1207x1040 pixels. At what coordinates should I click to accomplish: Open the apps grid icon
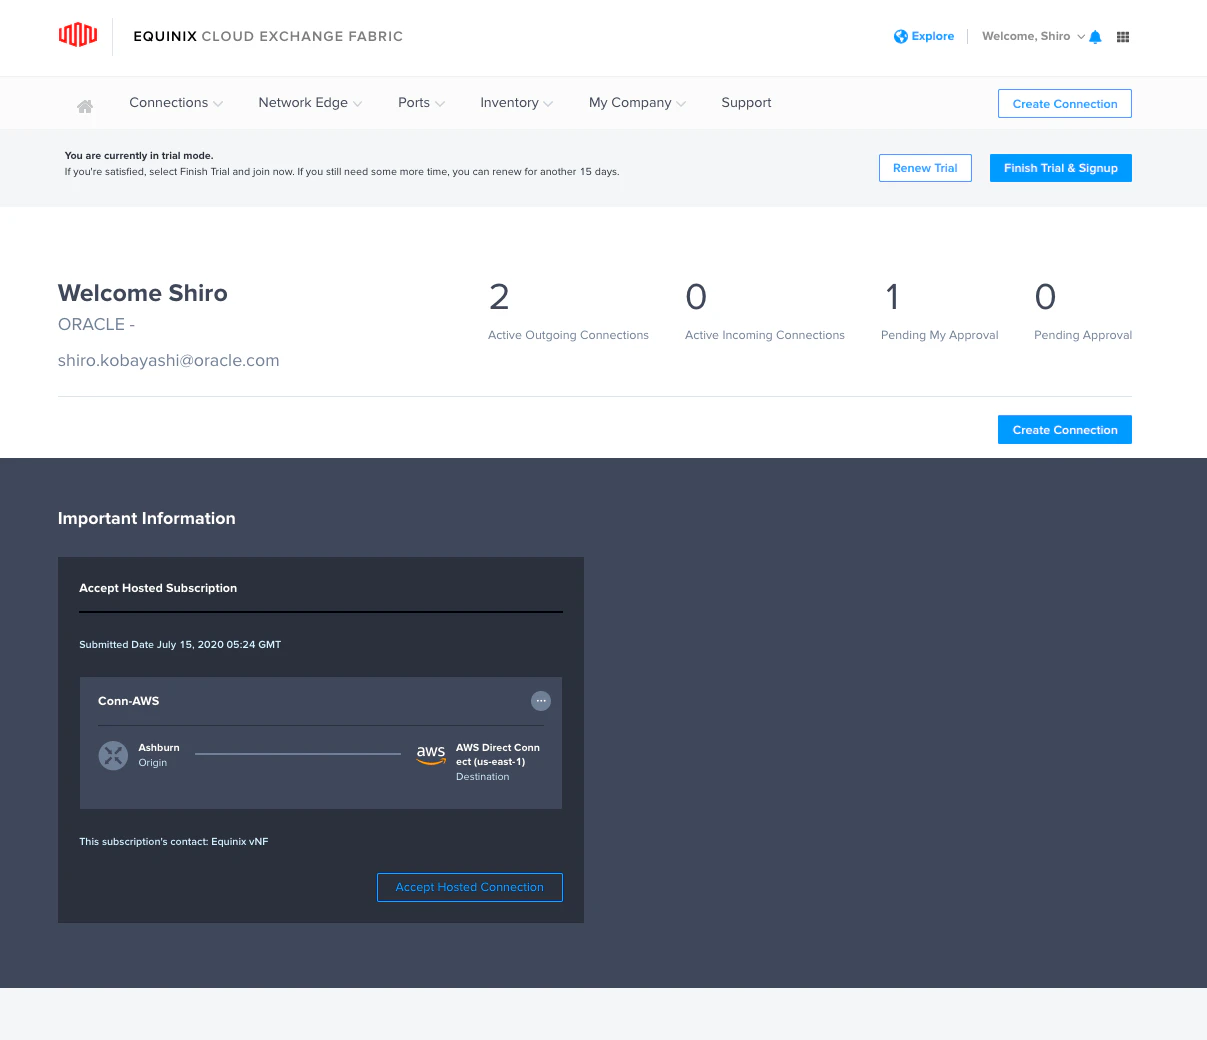click(1123, 37)
